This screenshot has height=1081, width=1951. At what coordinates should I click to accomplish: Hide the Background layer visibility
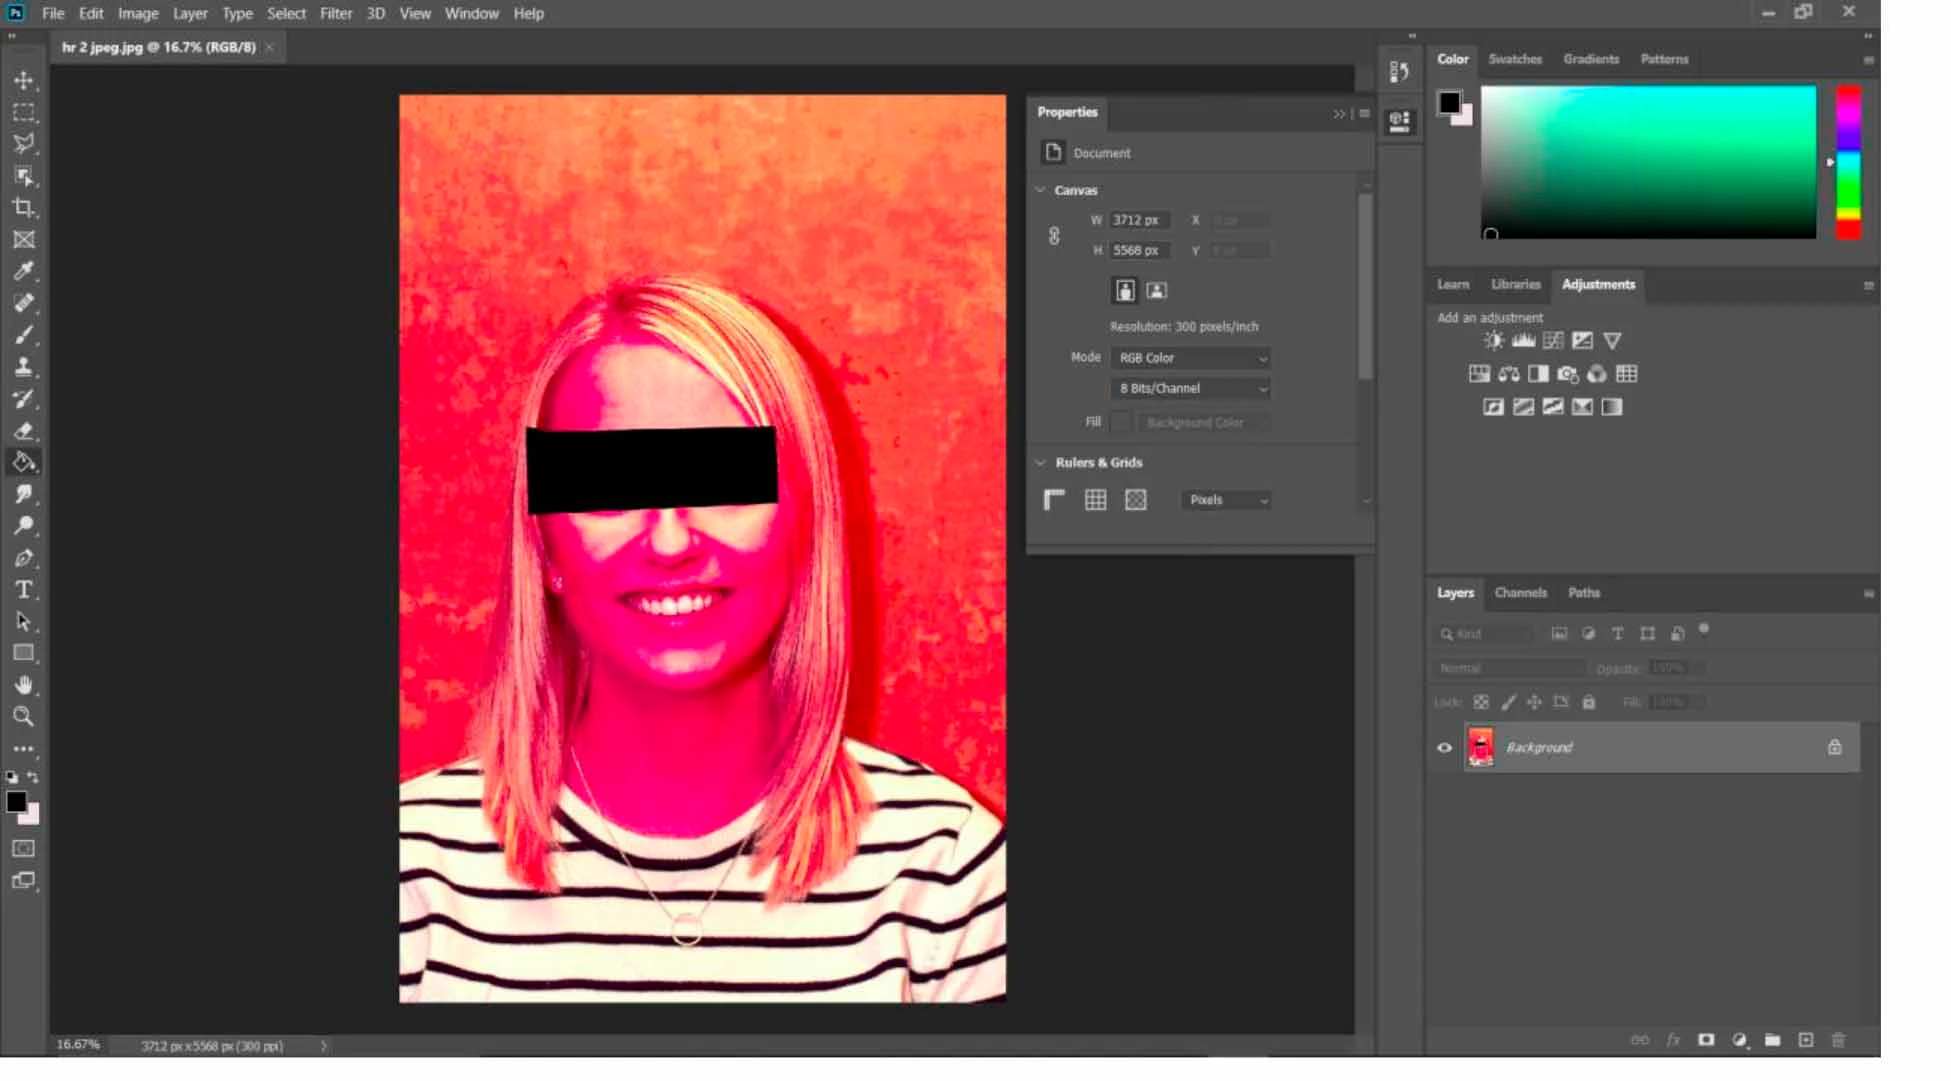pyautogui.click(x=1444, y=748)
